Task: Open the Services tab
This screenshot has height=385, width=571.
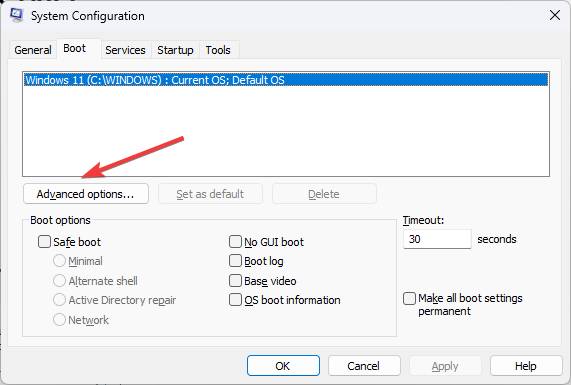Action: (125, 50)
